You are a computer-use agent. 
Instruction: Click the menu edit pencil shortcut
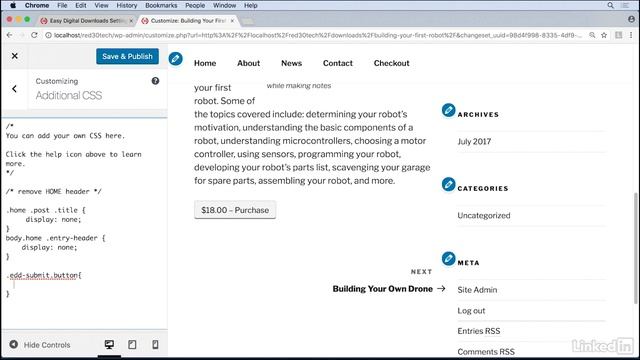click(176, 59)
